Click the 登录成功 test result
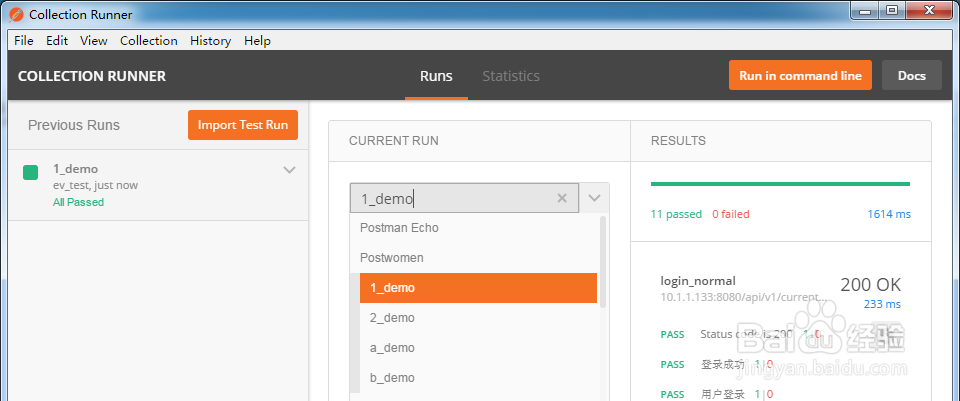 [722, 365]
